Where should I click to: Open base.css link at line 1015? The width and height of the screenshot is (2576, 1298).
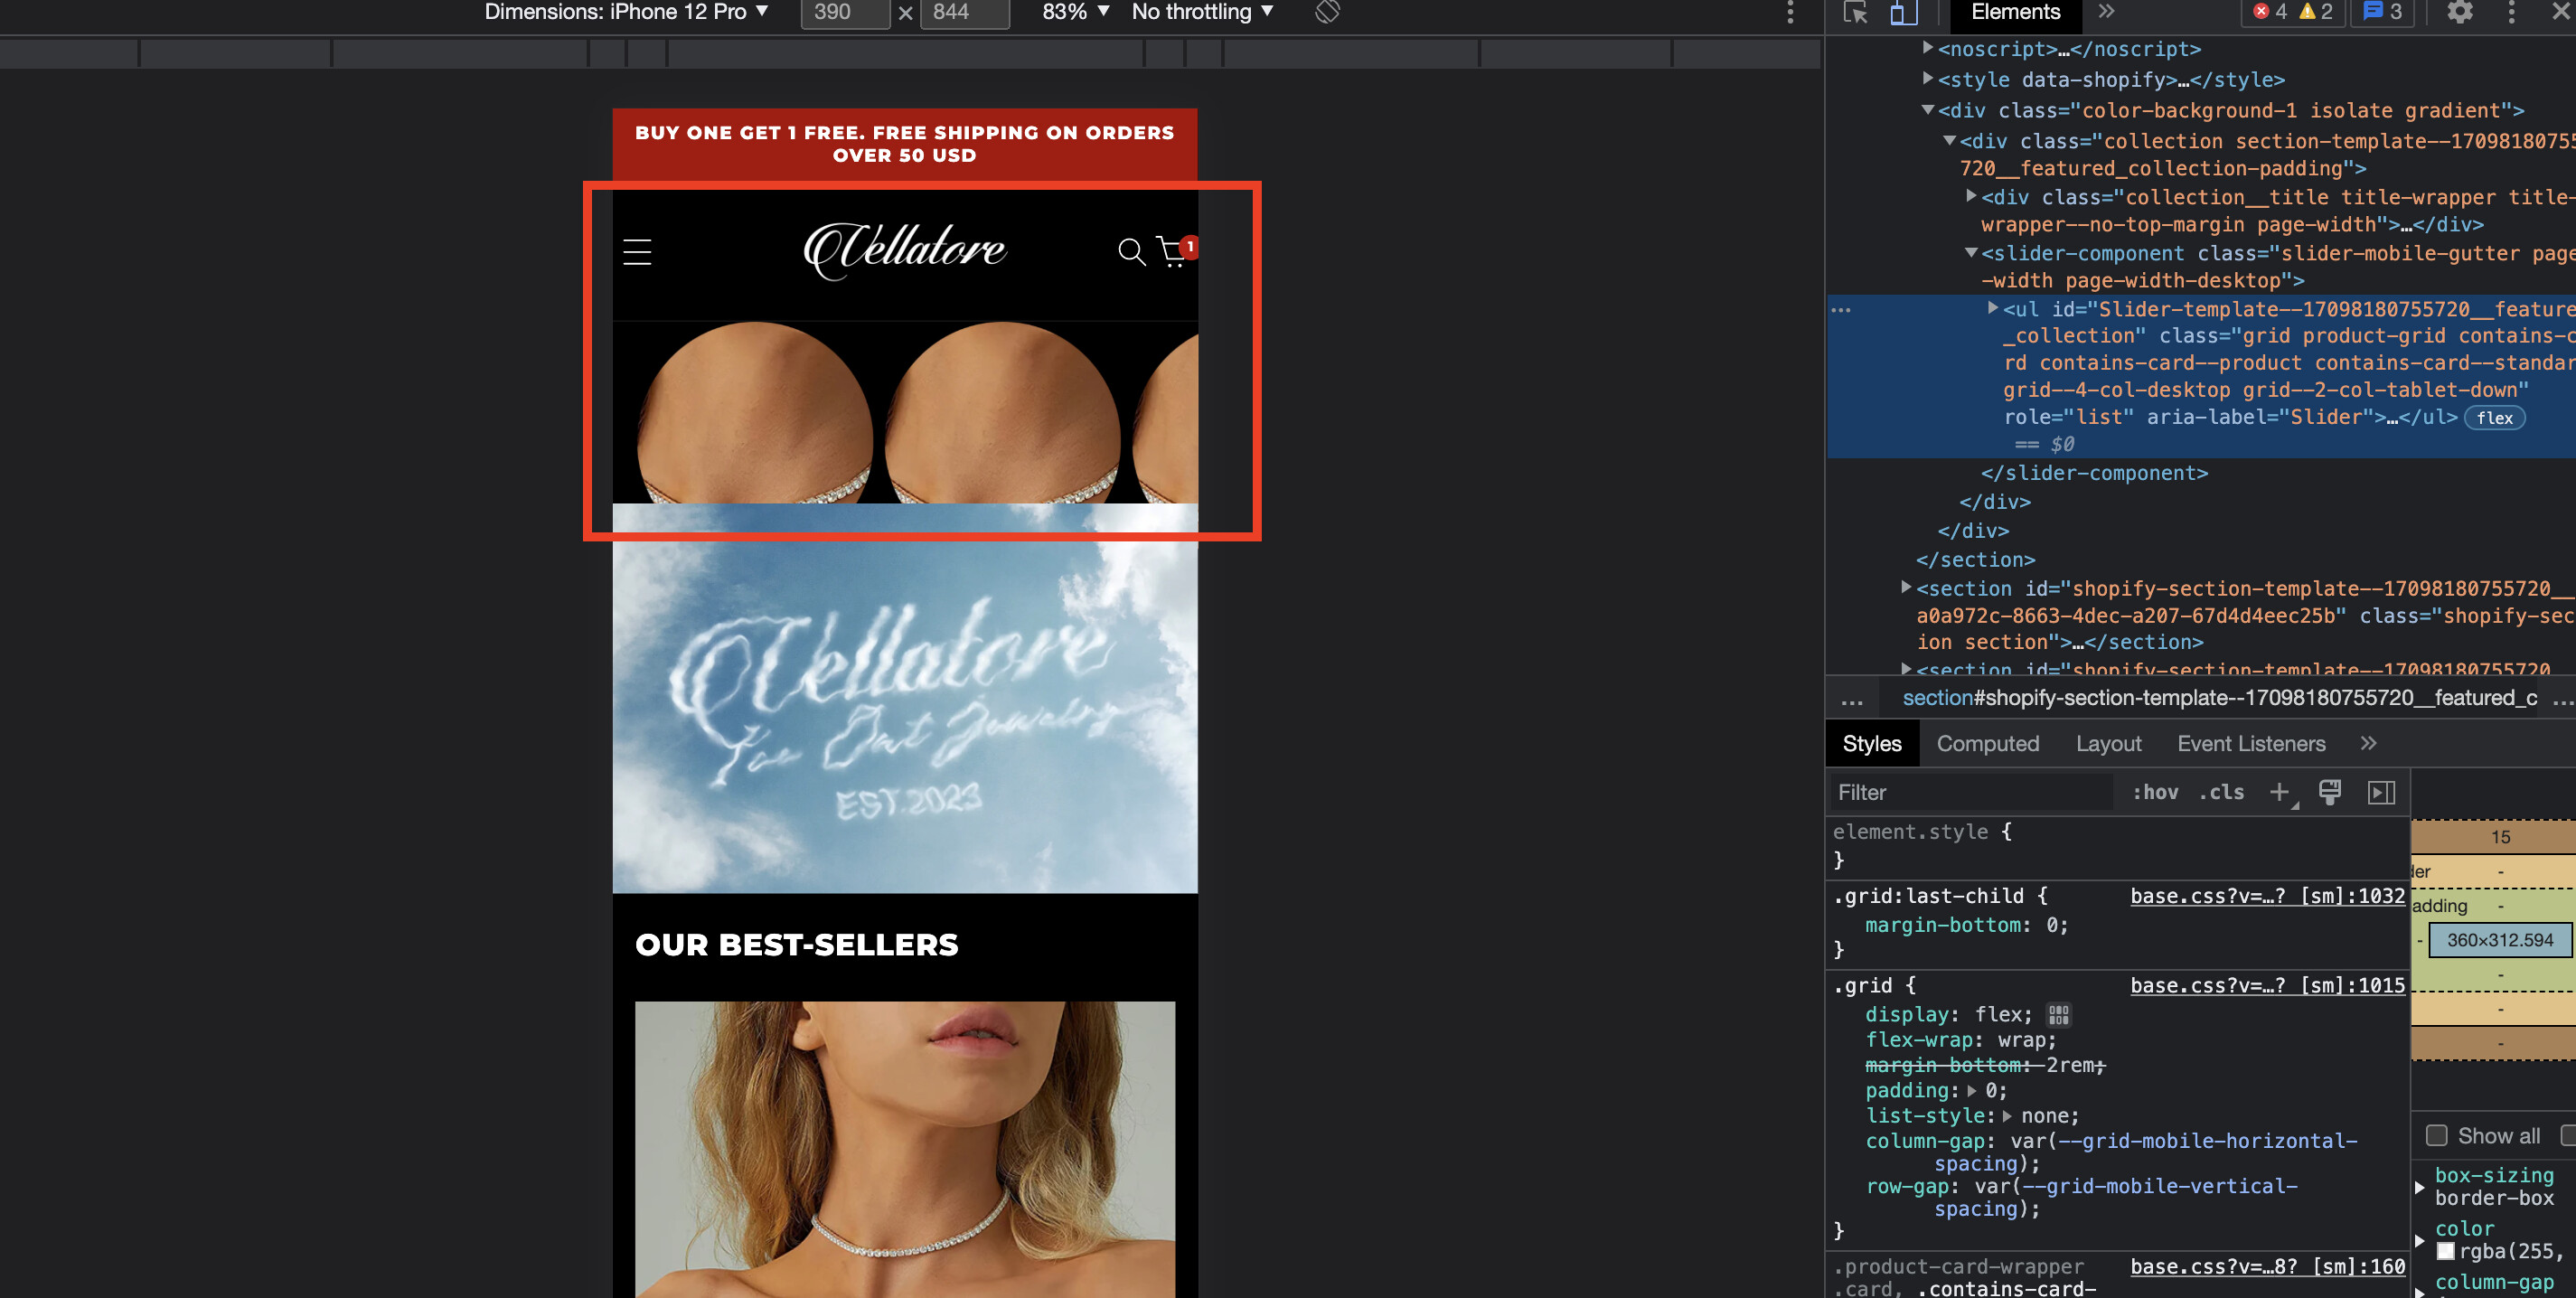2267,985
